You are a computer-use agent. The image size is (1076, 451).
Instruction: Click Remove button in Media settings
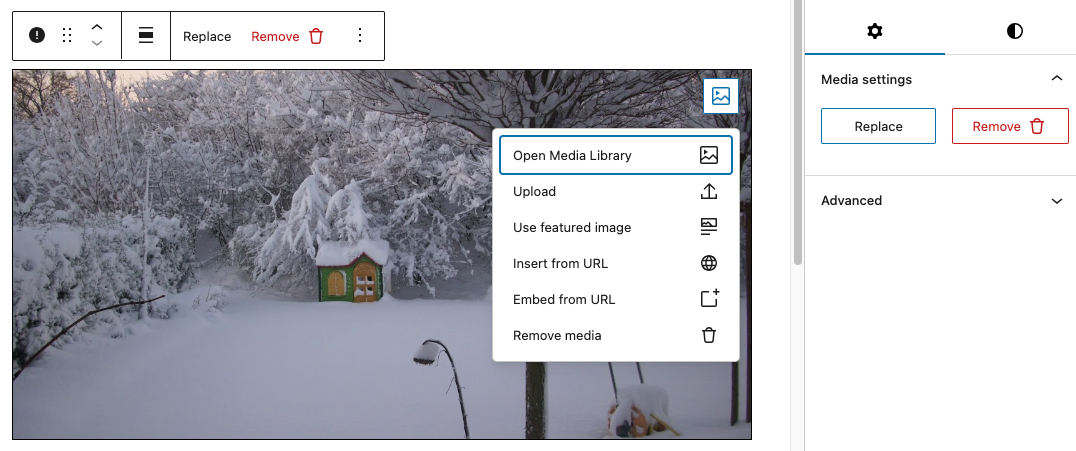tap(1010, 126)
